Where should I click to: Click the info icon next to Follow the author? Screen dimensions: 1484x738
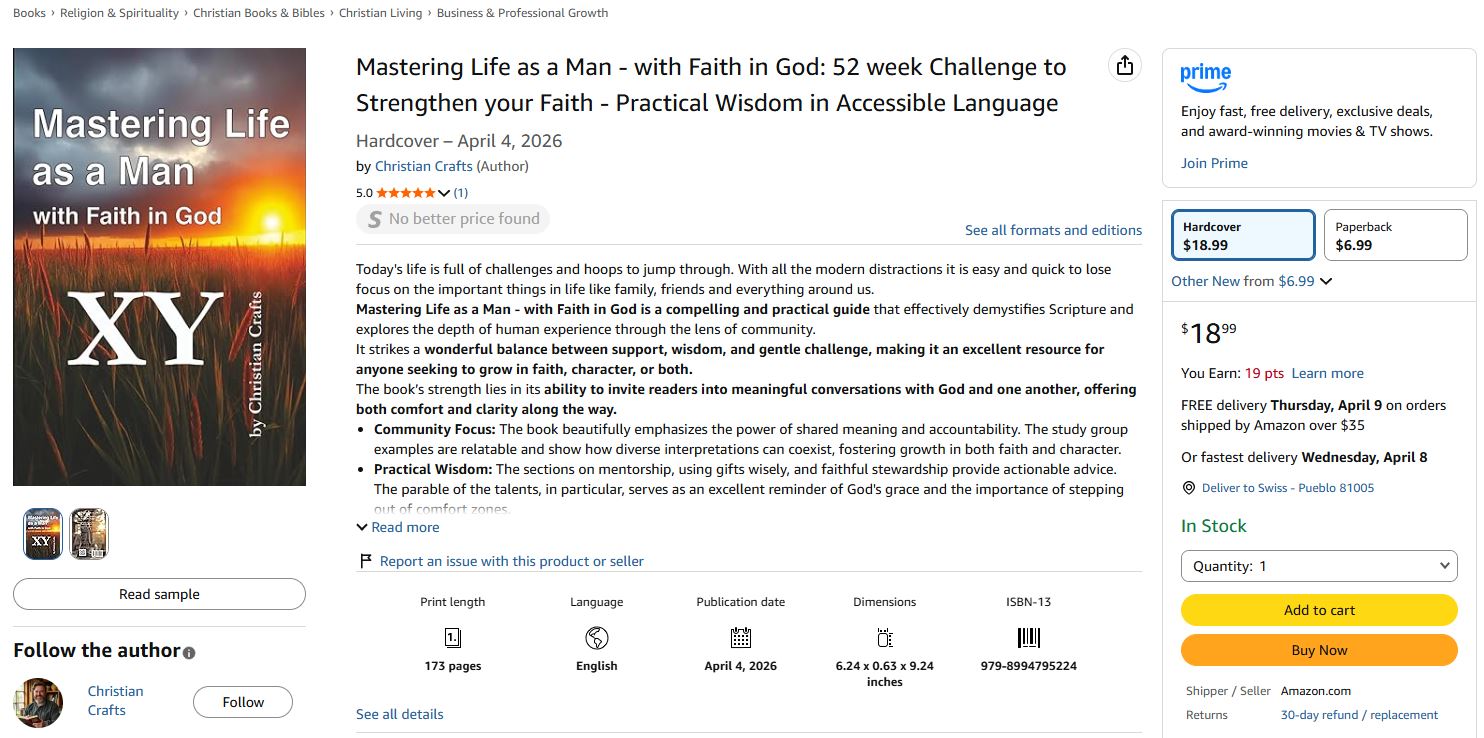(189, 652)
